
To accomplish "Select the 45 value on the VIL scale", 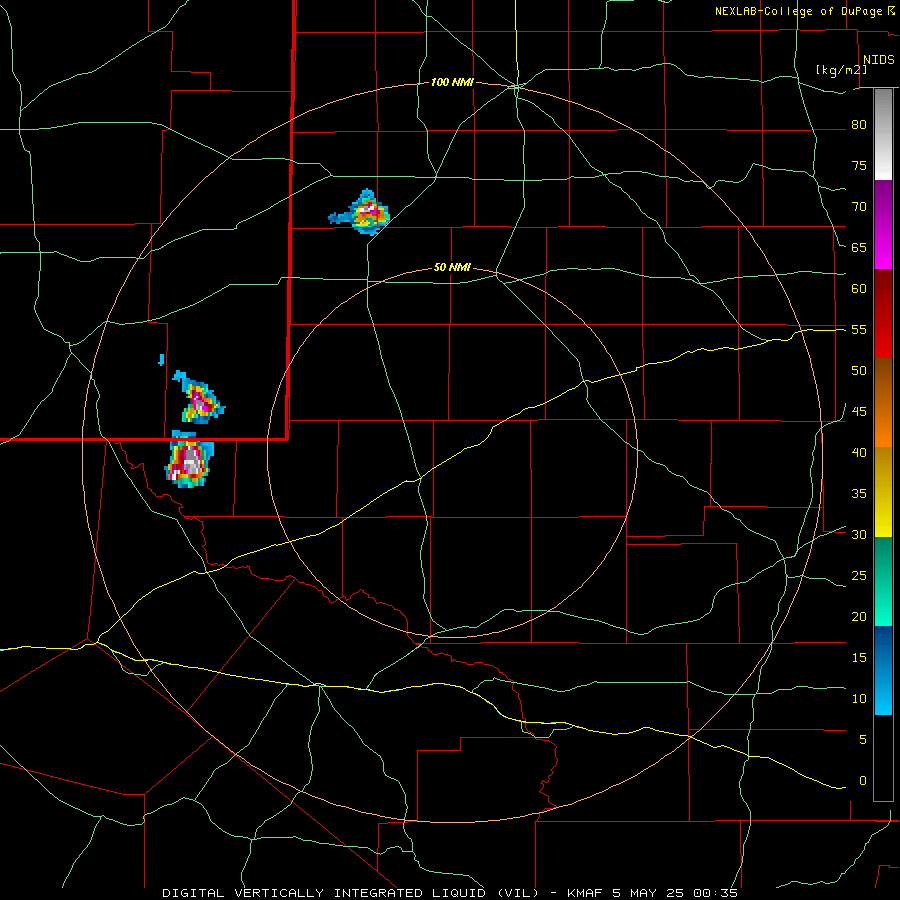I will (x=859, y=412).
